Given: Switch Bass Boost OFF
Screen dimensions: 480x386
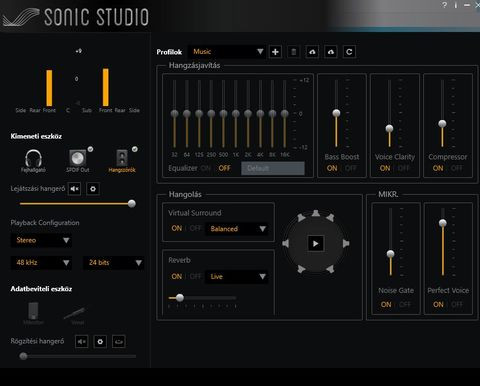Looking at the screenshot, I should click(x=351, y=168).
